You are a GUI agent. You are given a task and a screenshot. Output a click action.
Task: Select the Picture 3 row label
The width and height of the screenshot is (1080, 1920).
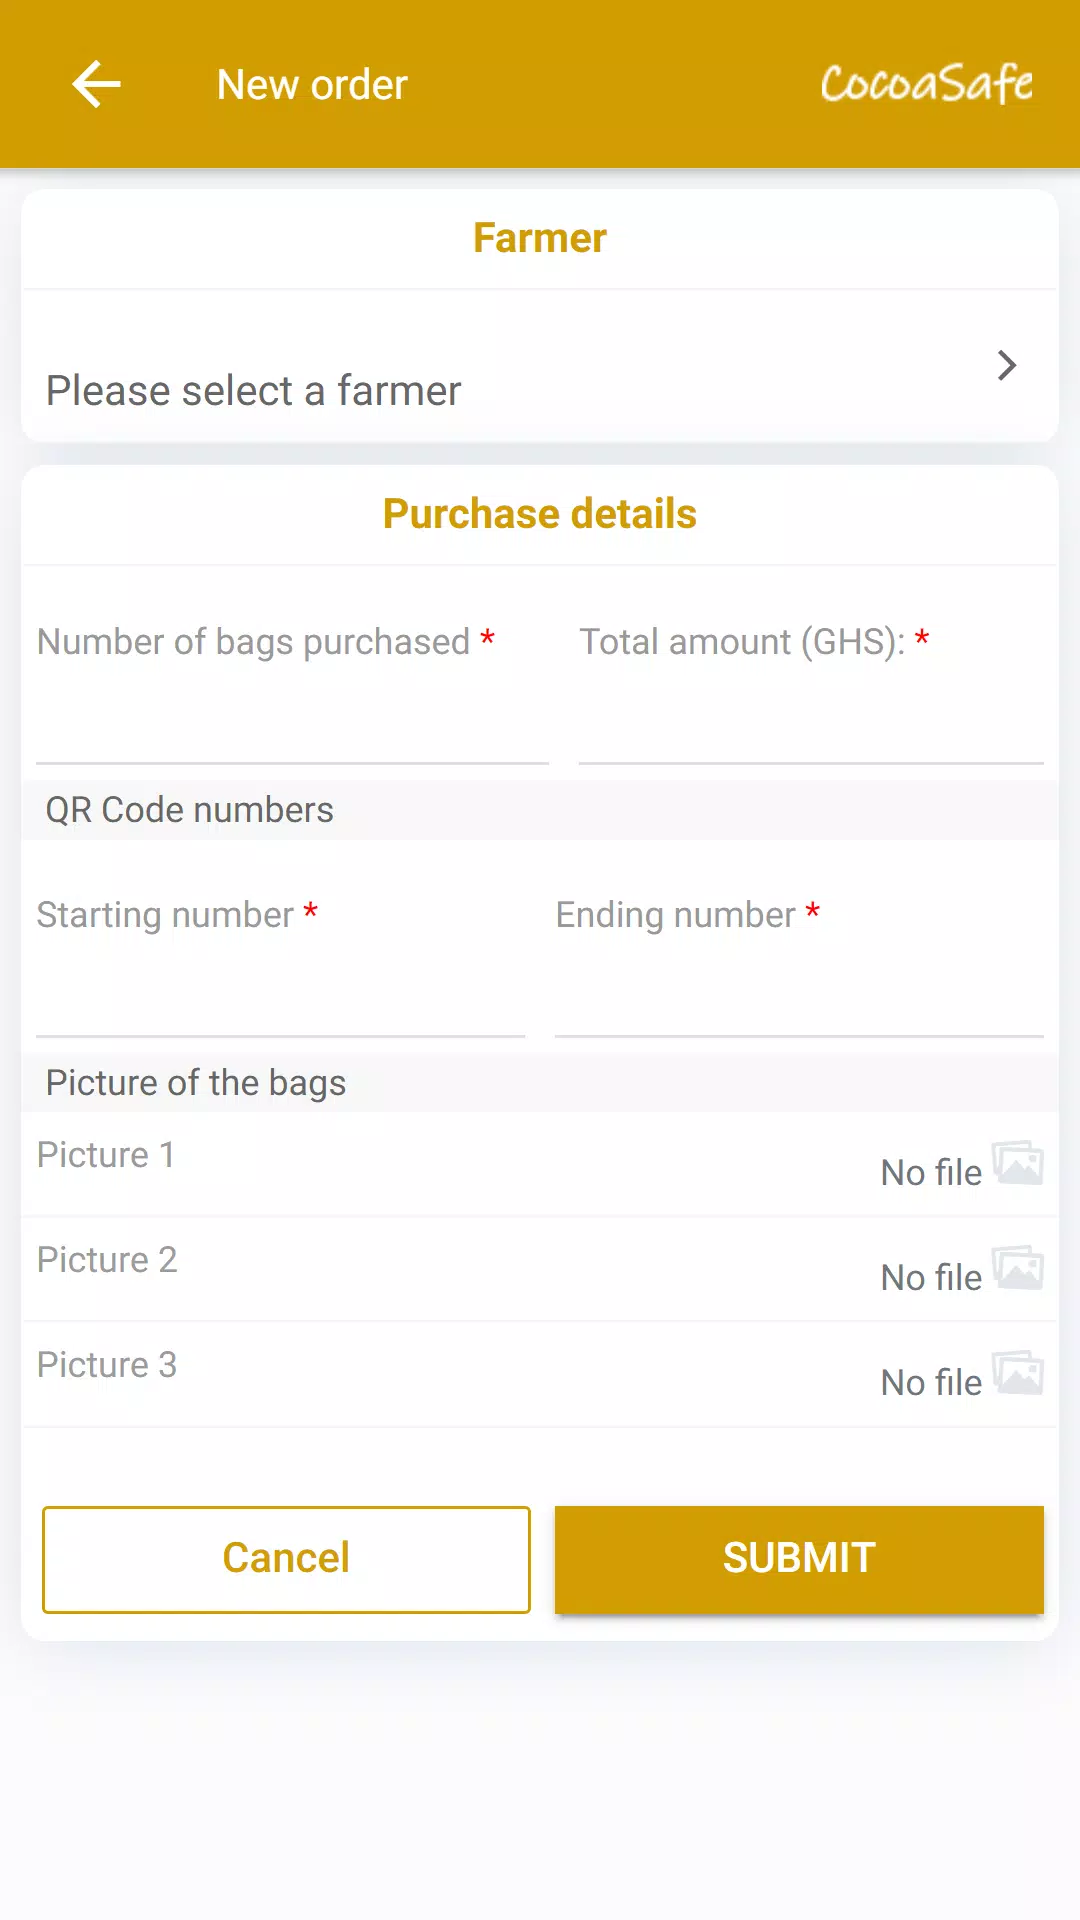point(107,1365)
